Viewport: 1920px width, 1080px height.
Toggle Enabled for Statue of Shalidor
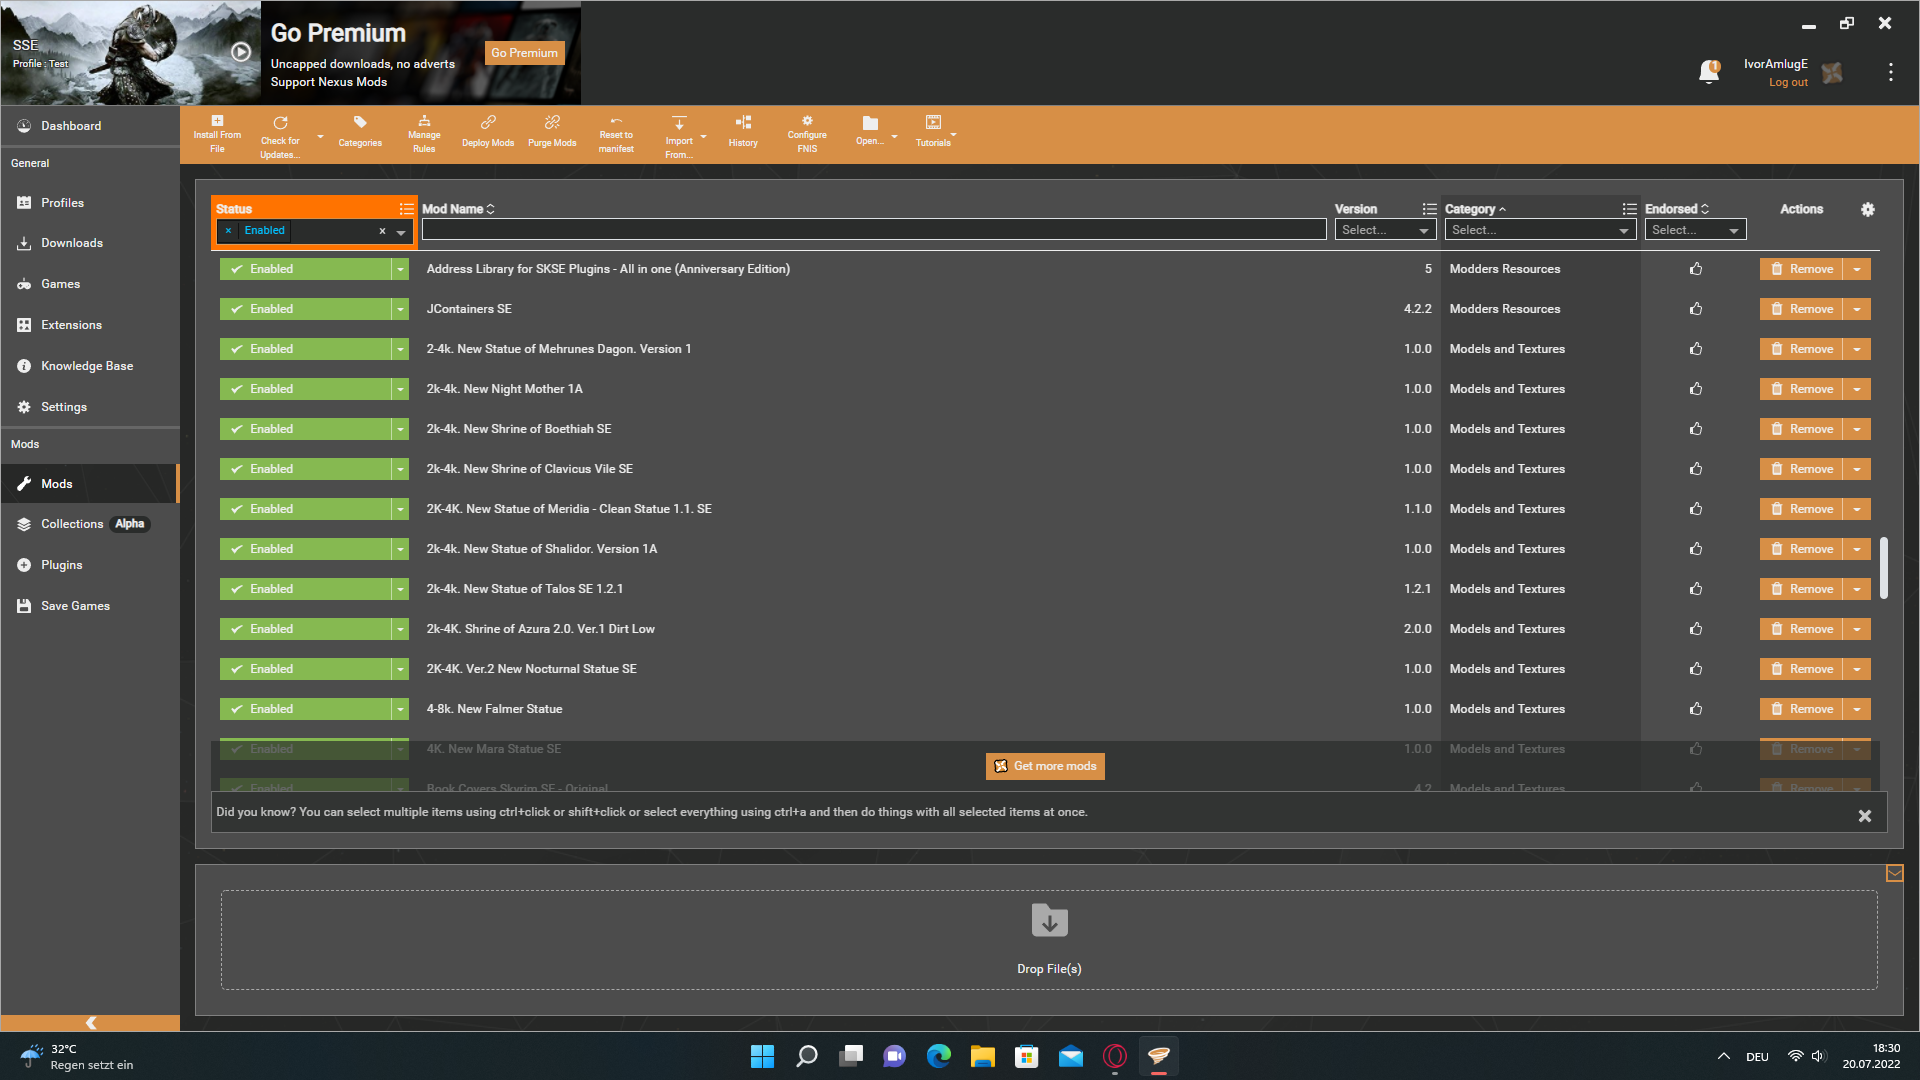305,549
